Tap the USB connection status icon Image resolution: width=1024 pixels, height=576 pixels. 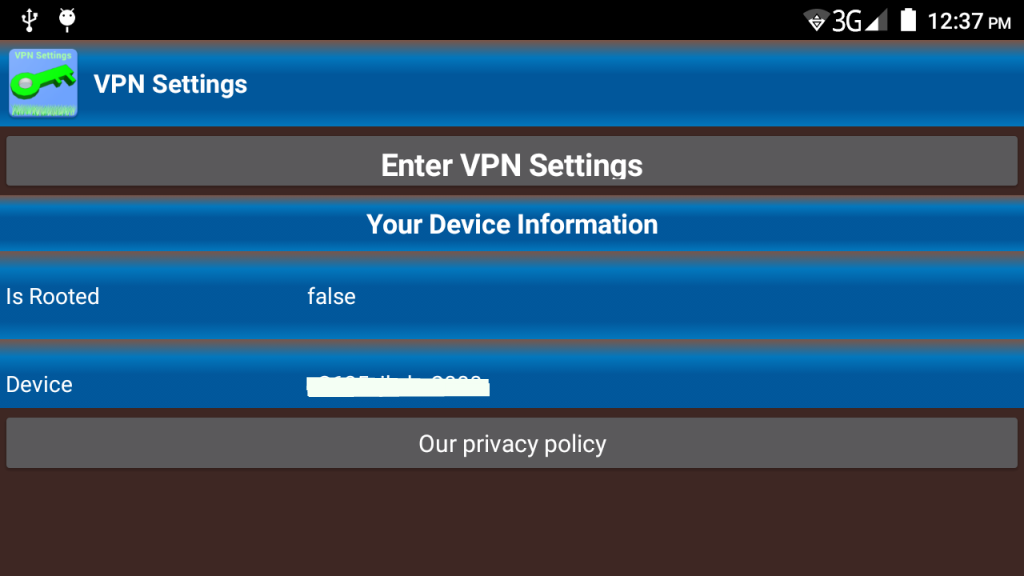(29, 19)
